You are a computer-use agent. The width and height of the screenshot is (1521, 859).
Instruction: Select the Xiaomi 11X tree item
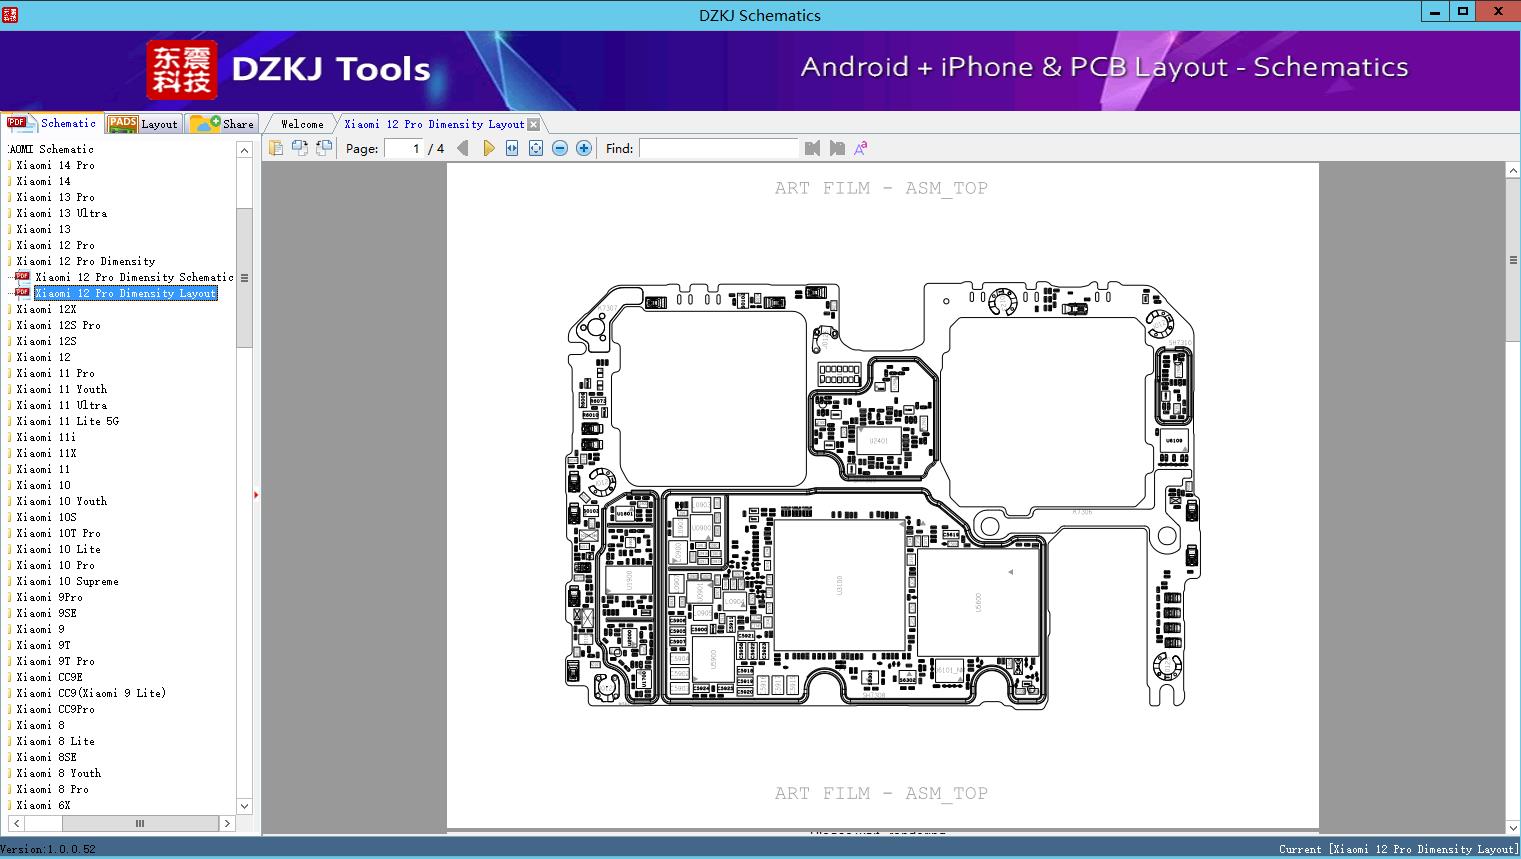pyautogui.click(x=46, y=453)
